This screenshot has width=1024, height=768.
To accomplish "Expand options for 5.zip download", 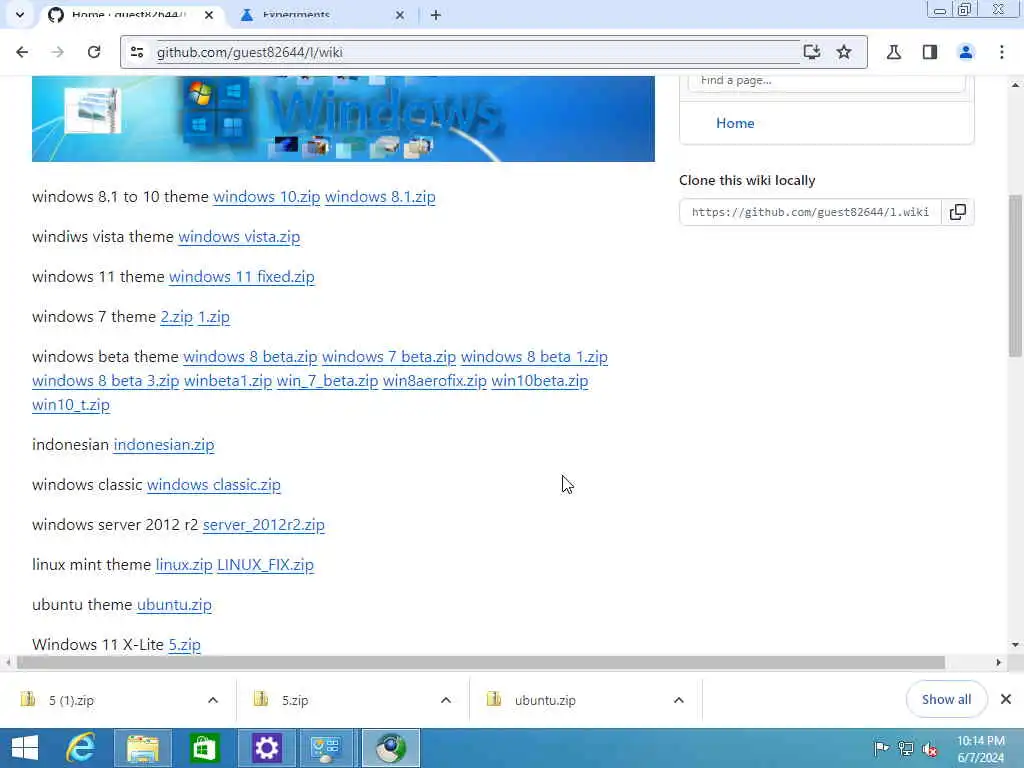I will point(446,700).
